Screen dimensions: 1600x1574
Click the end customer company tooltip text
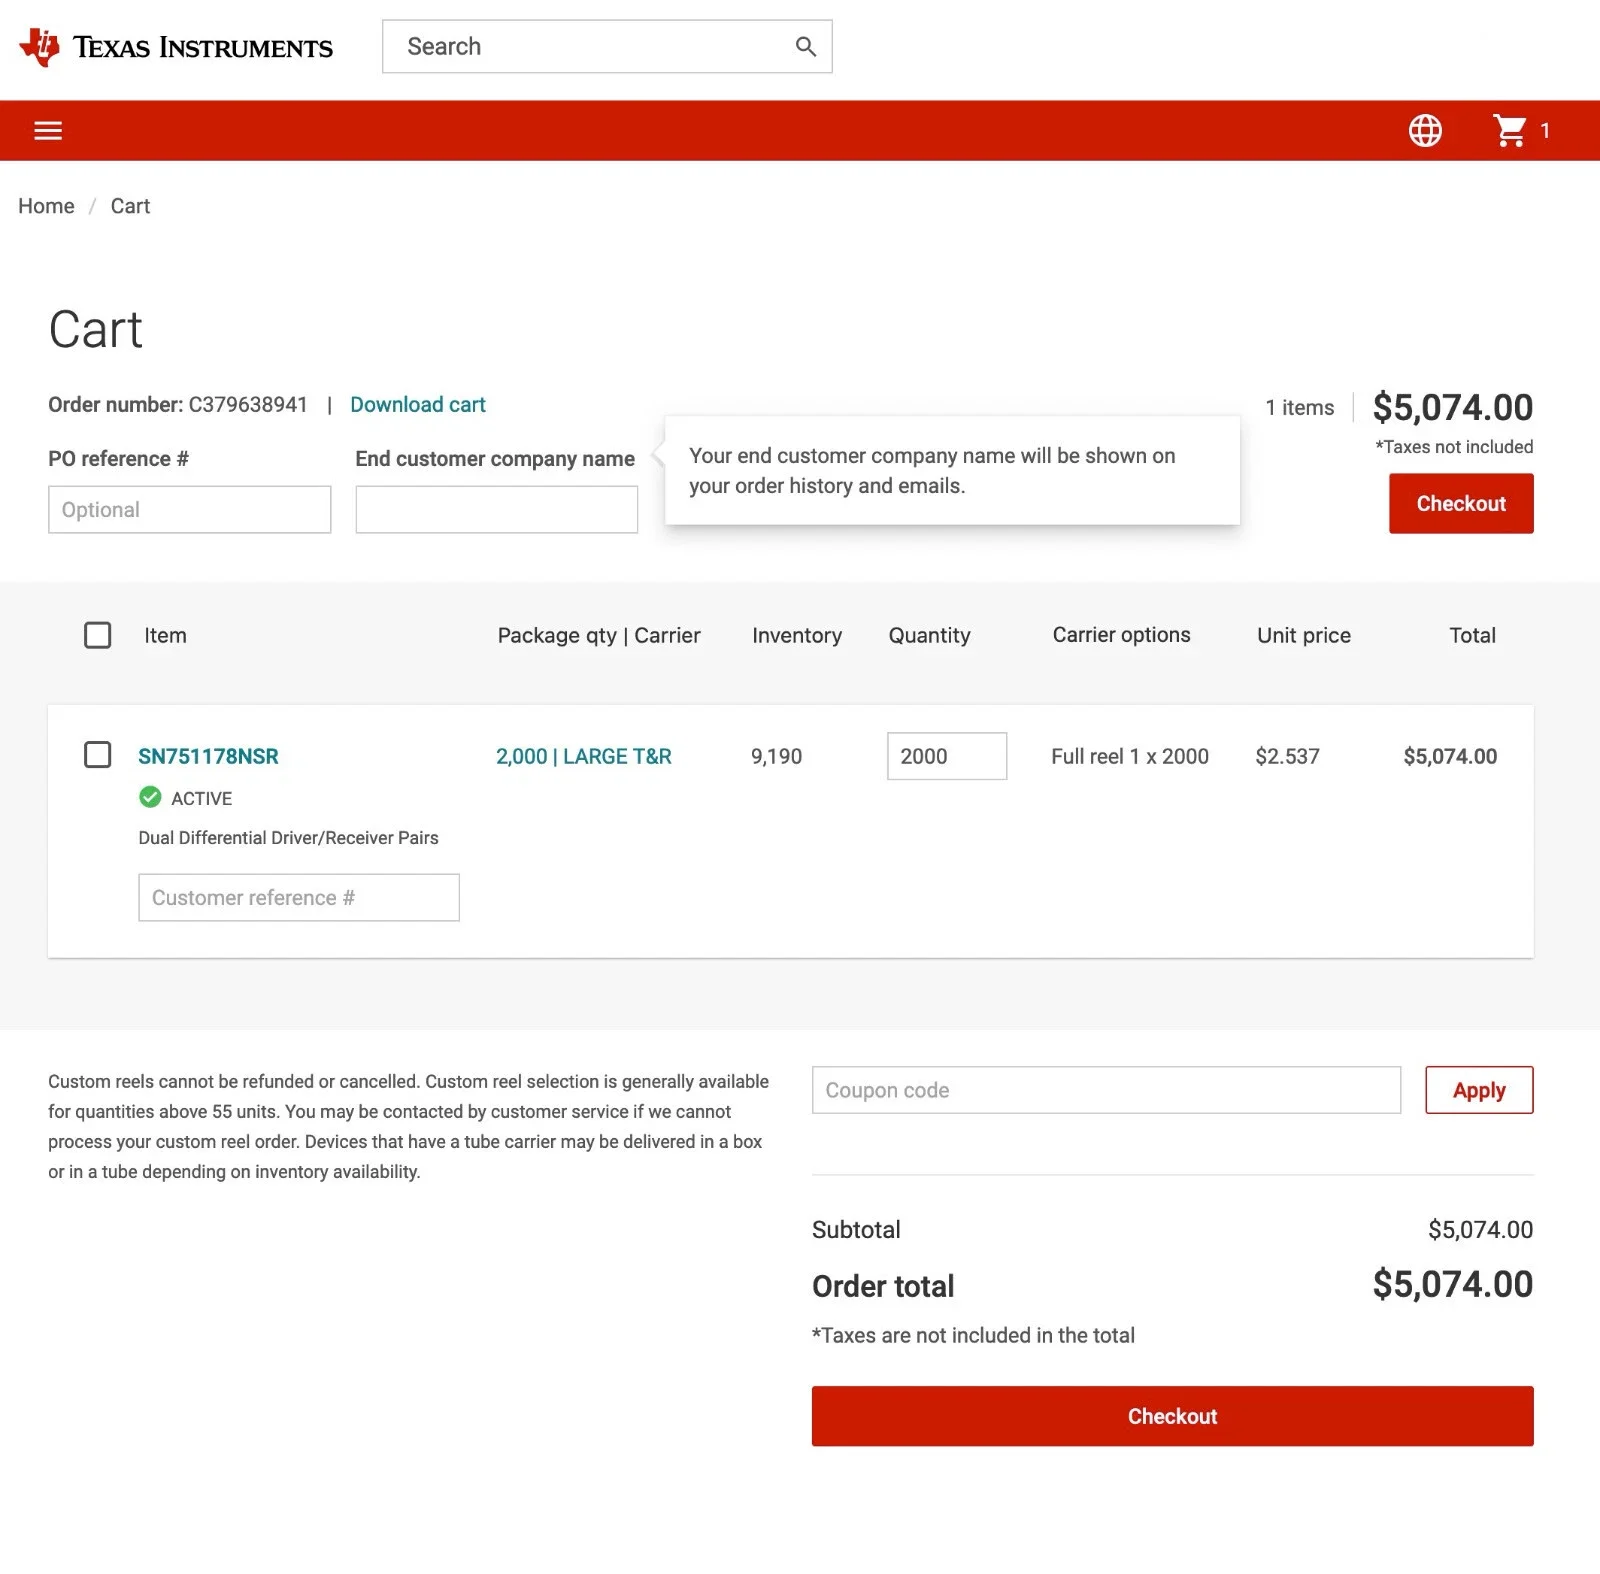click(x=932, y=470)
